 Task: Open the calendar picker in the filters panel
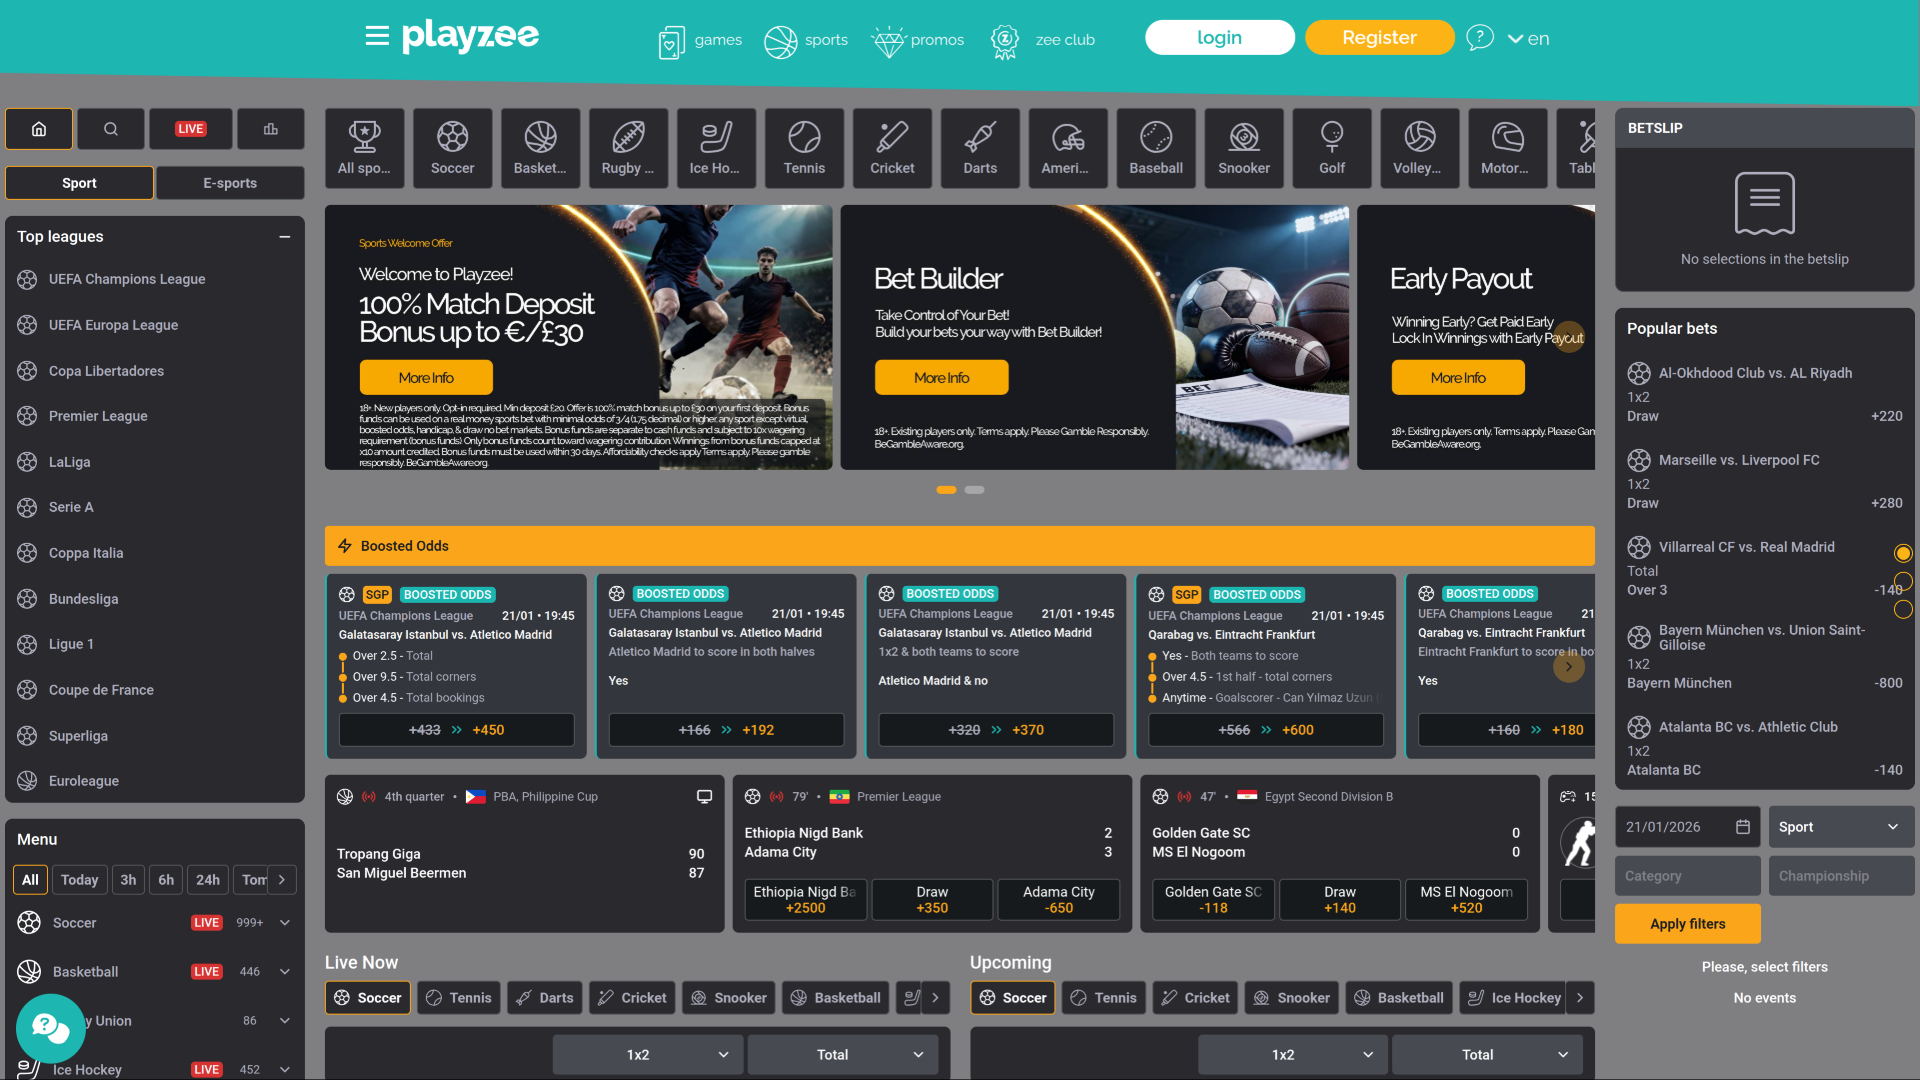pos(1741,827)
